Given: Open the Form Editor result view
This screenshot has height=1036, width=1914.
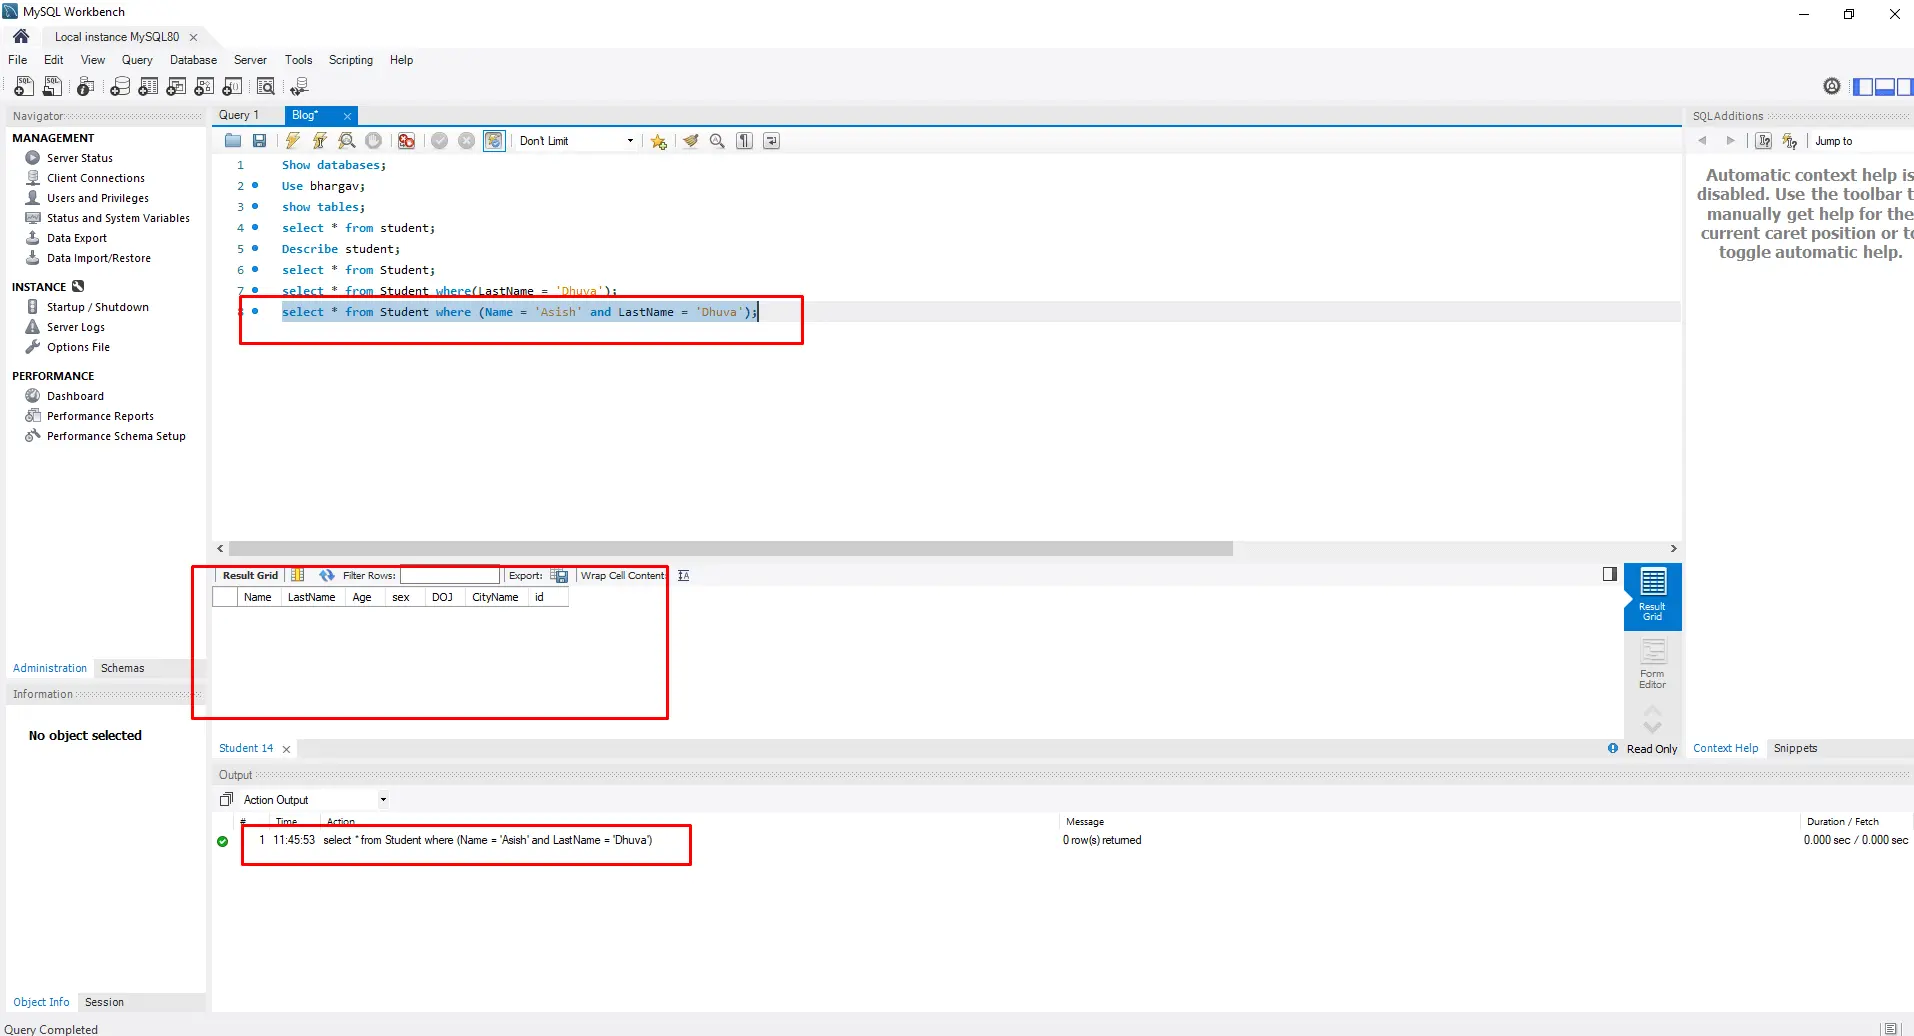Looking at the screenshot, I should coord(1652,664).
